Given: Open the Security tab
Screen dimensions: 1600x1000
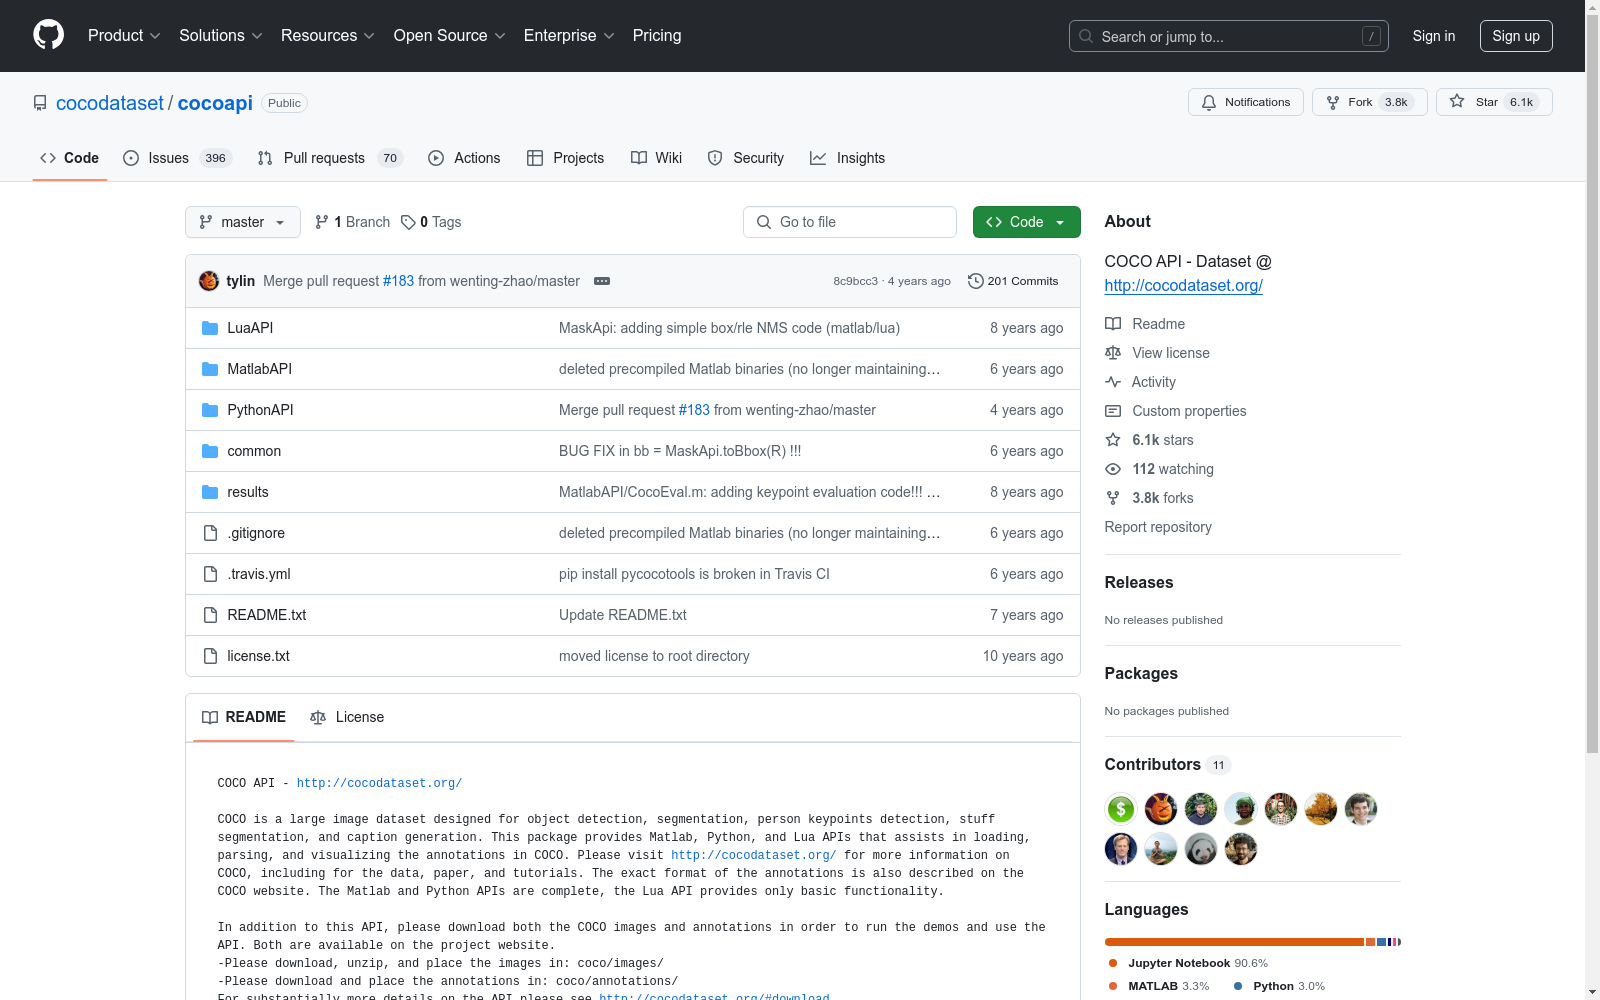Looking at the screenshot, I should (x=746, y=158).
